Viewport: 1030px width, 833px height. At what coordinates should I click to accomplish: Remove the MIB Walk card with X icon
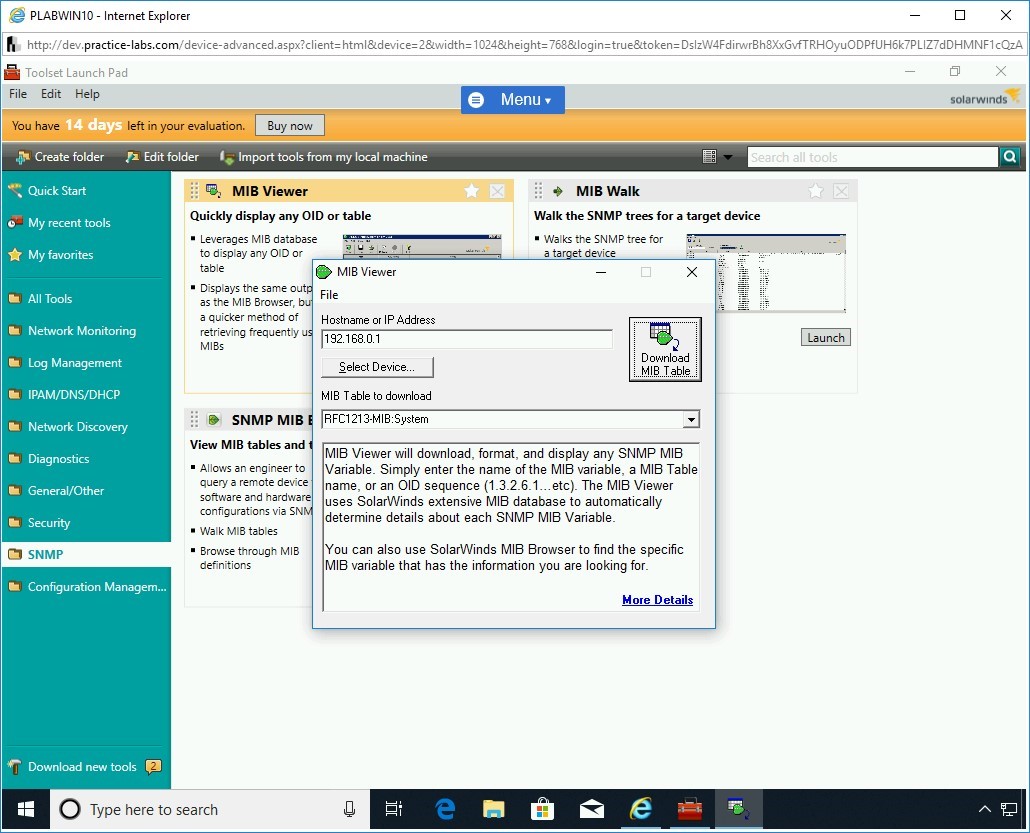[x=841, y=191]
